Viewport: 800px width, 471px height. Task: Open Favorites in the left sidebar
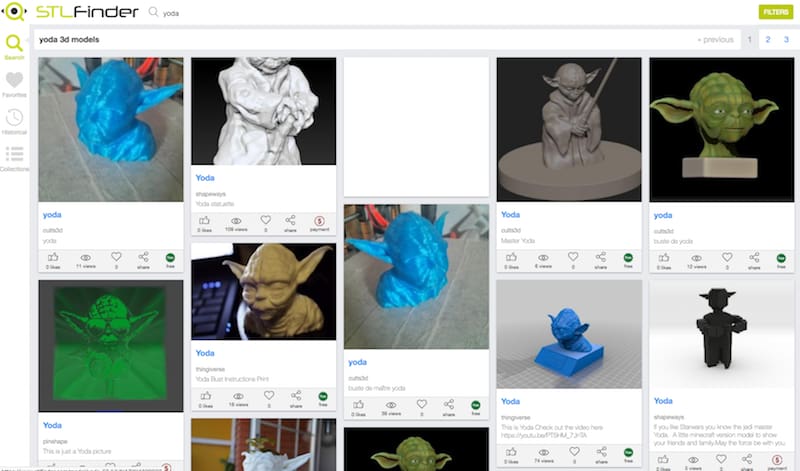click(x=14, y=84)
